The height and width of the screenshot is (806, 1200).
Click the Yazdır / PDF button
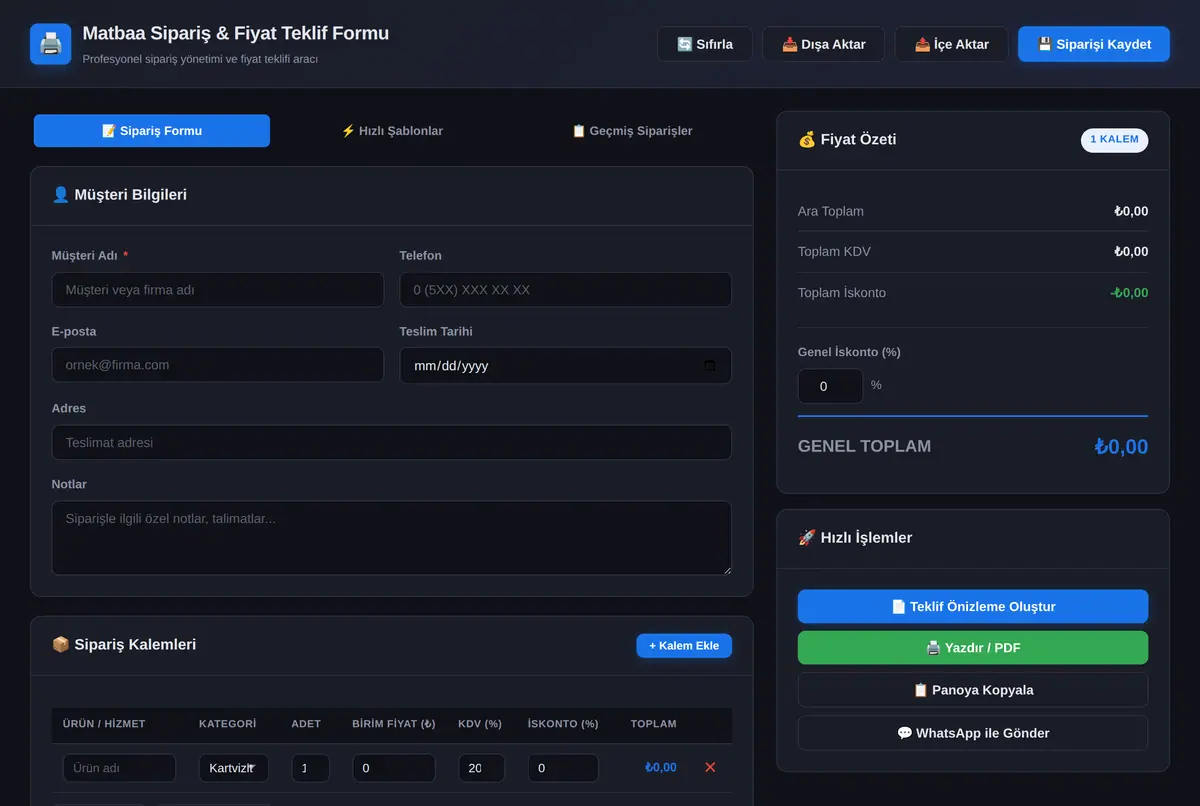click(973, 648)
